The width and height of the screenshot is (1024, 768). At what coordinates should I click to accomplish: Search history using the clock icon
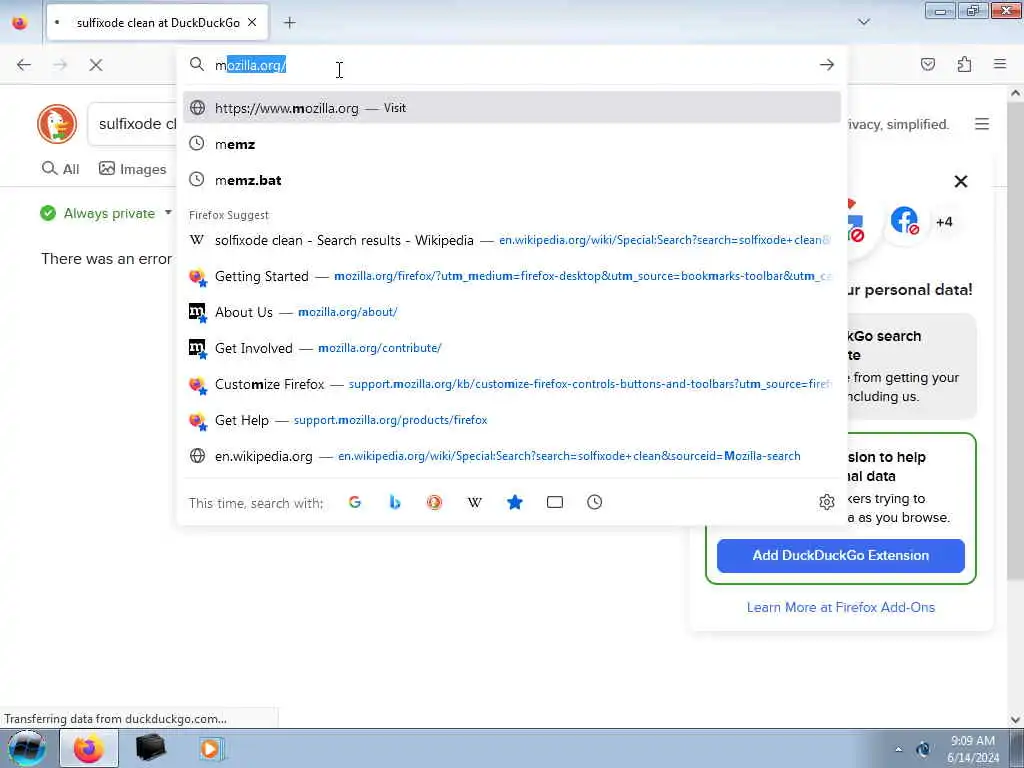pyautogui.click(x=594, y=502)
